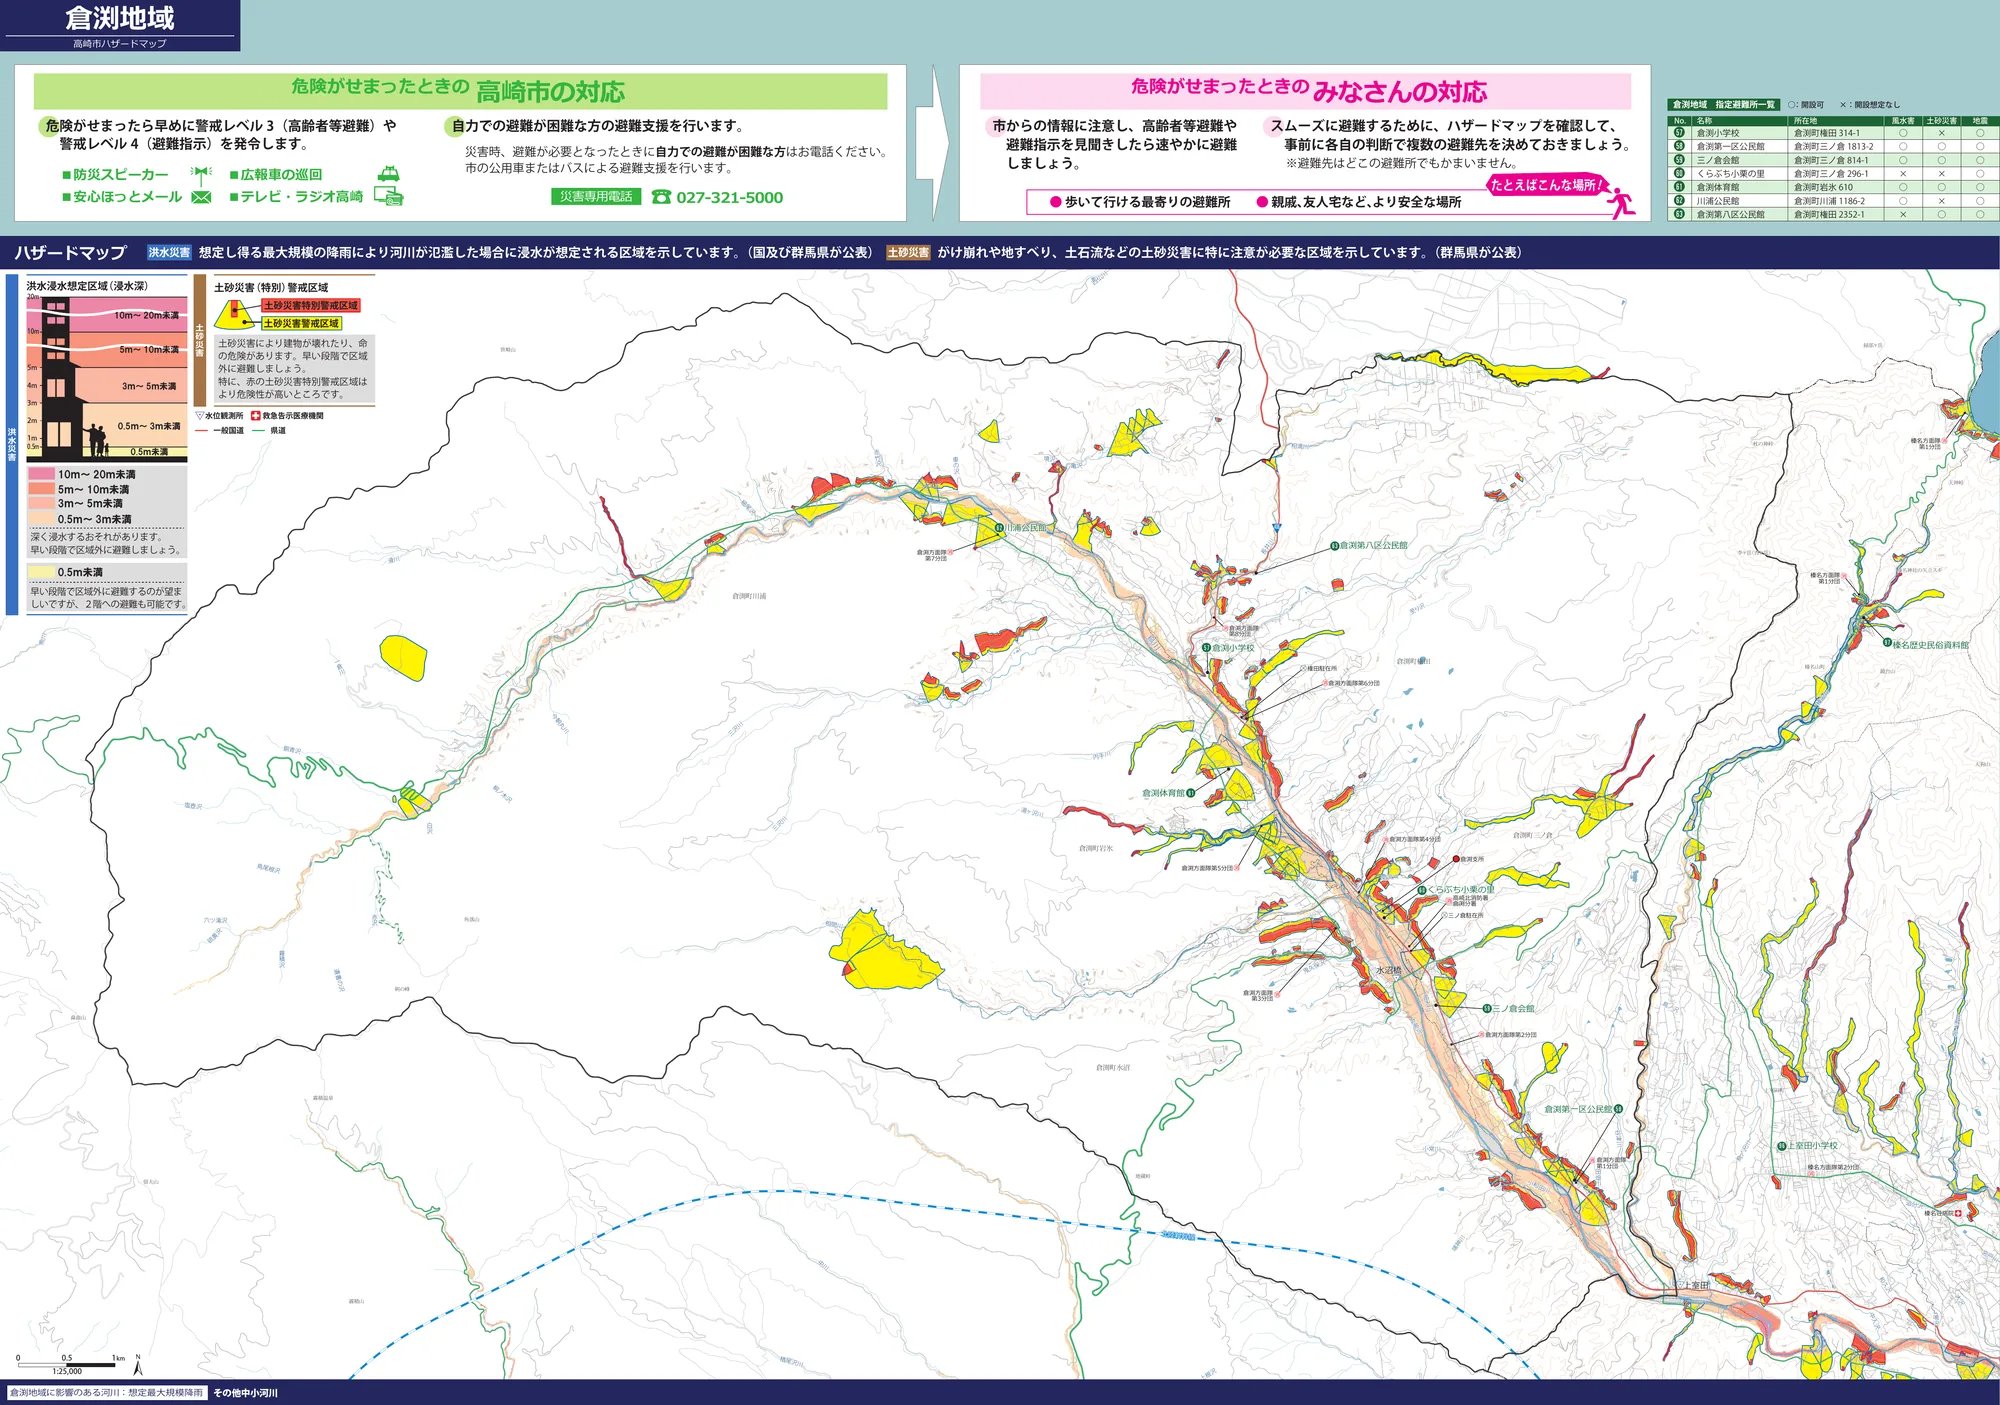This screenshot has width=2000, height=1405.
Task: Click the 土砂災害 column header in table
Action: 1942,121
